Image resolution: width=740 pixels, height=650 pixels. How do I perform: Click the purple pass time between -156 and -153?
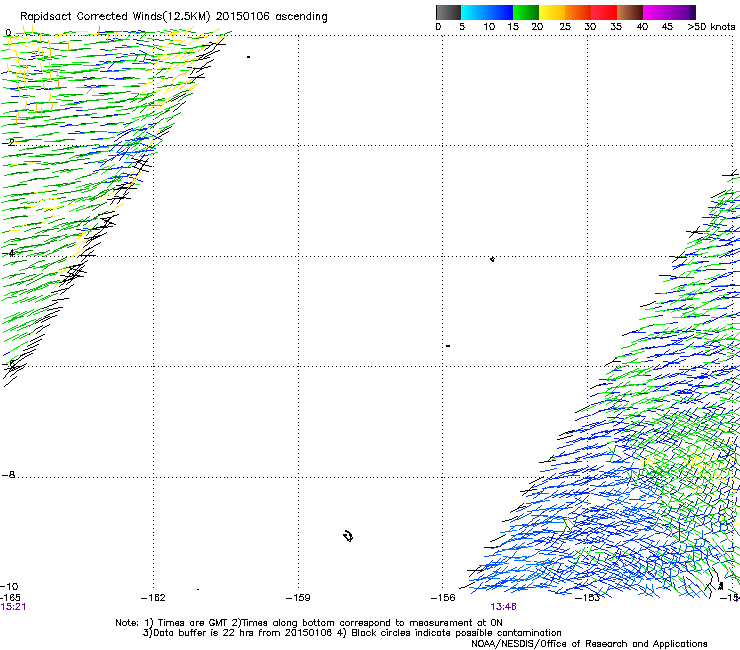pyautogui.click(x=503, y=607)
